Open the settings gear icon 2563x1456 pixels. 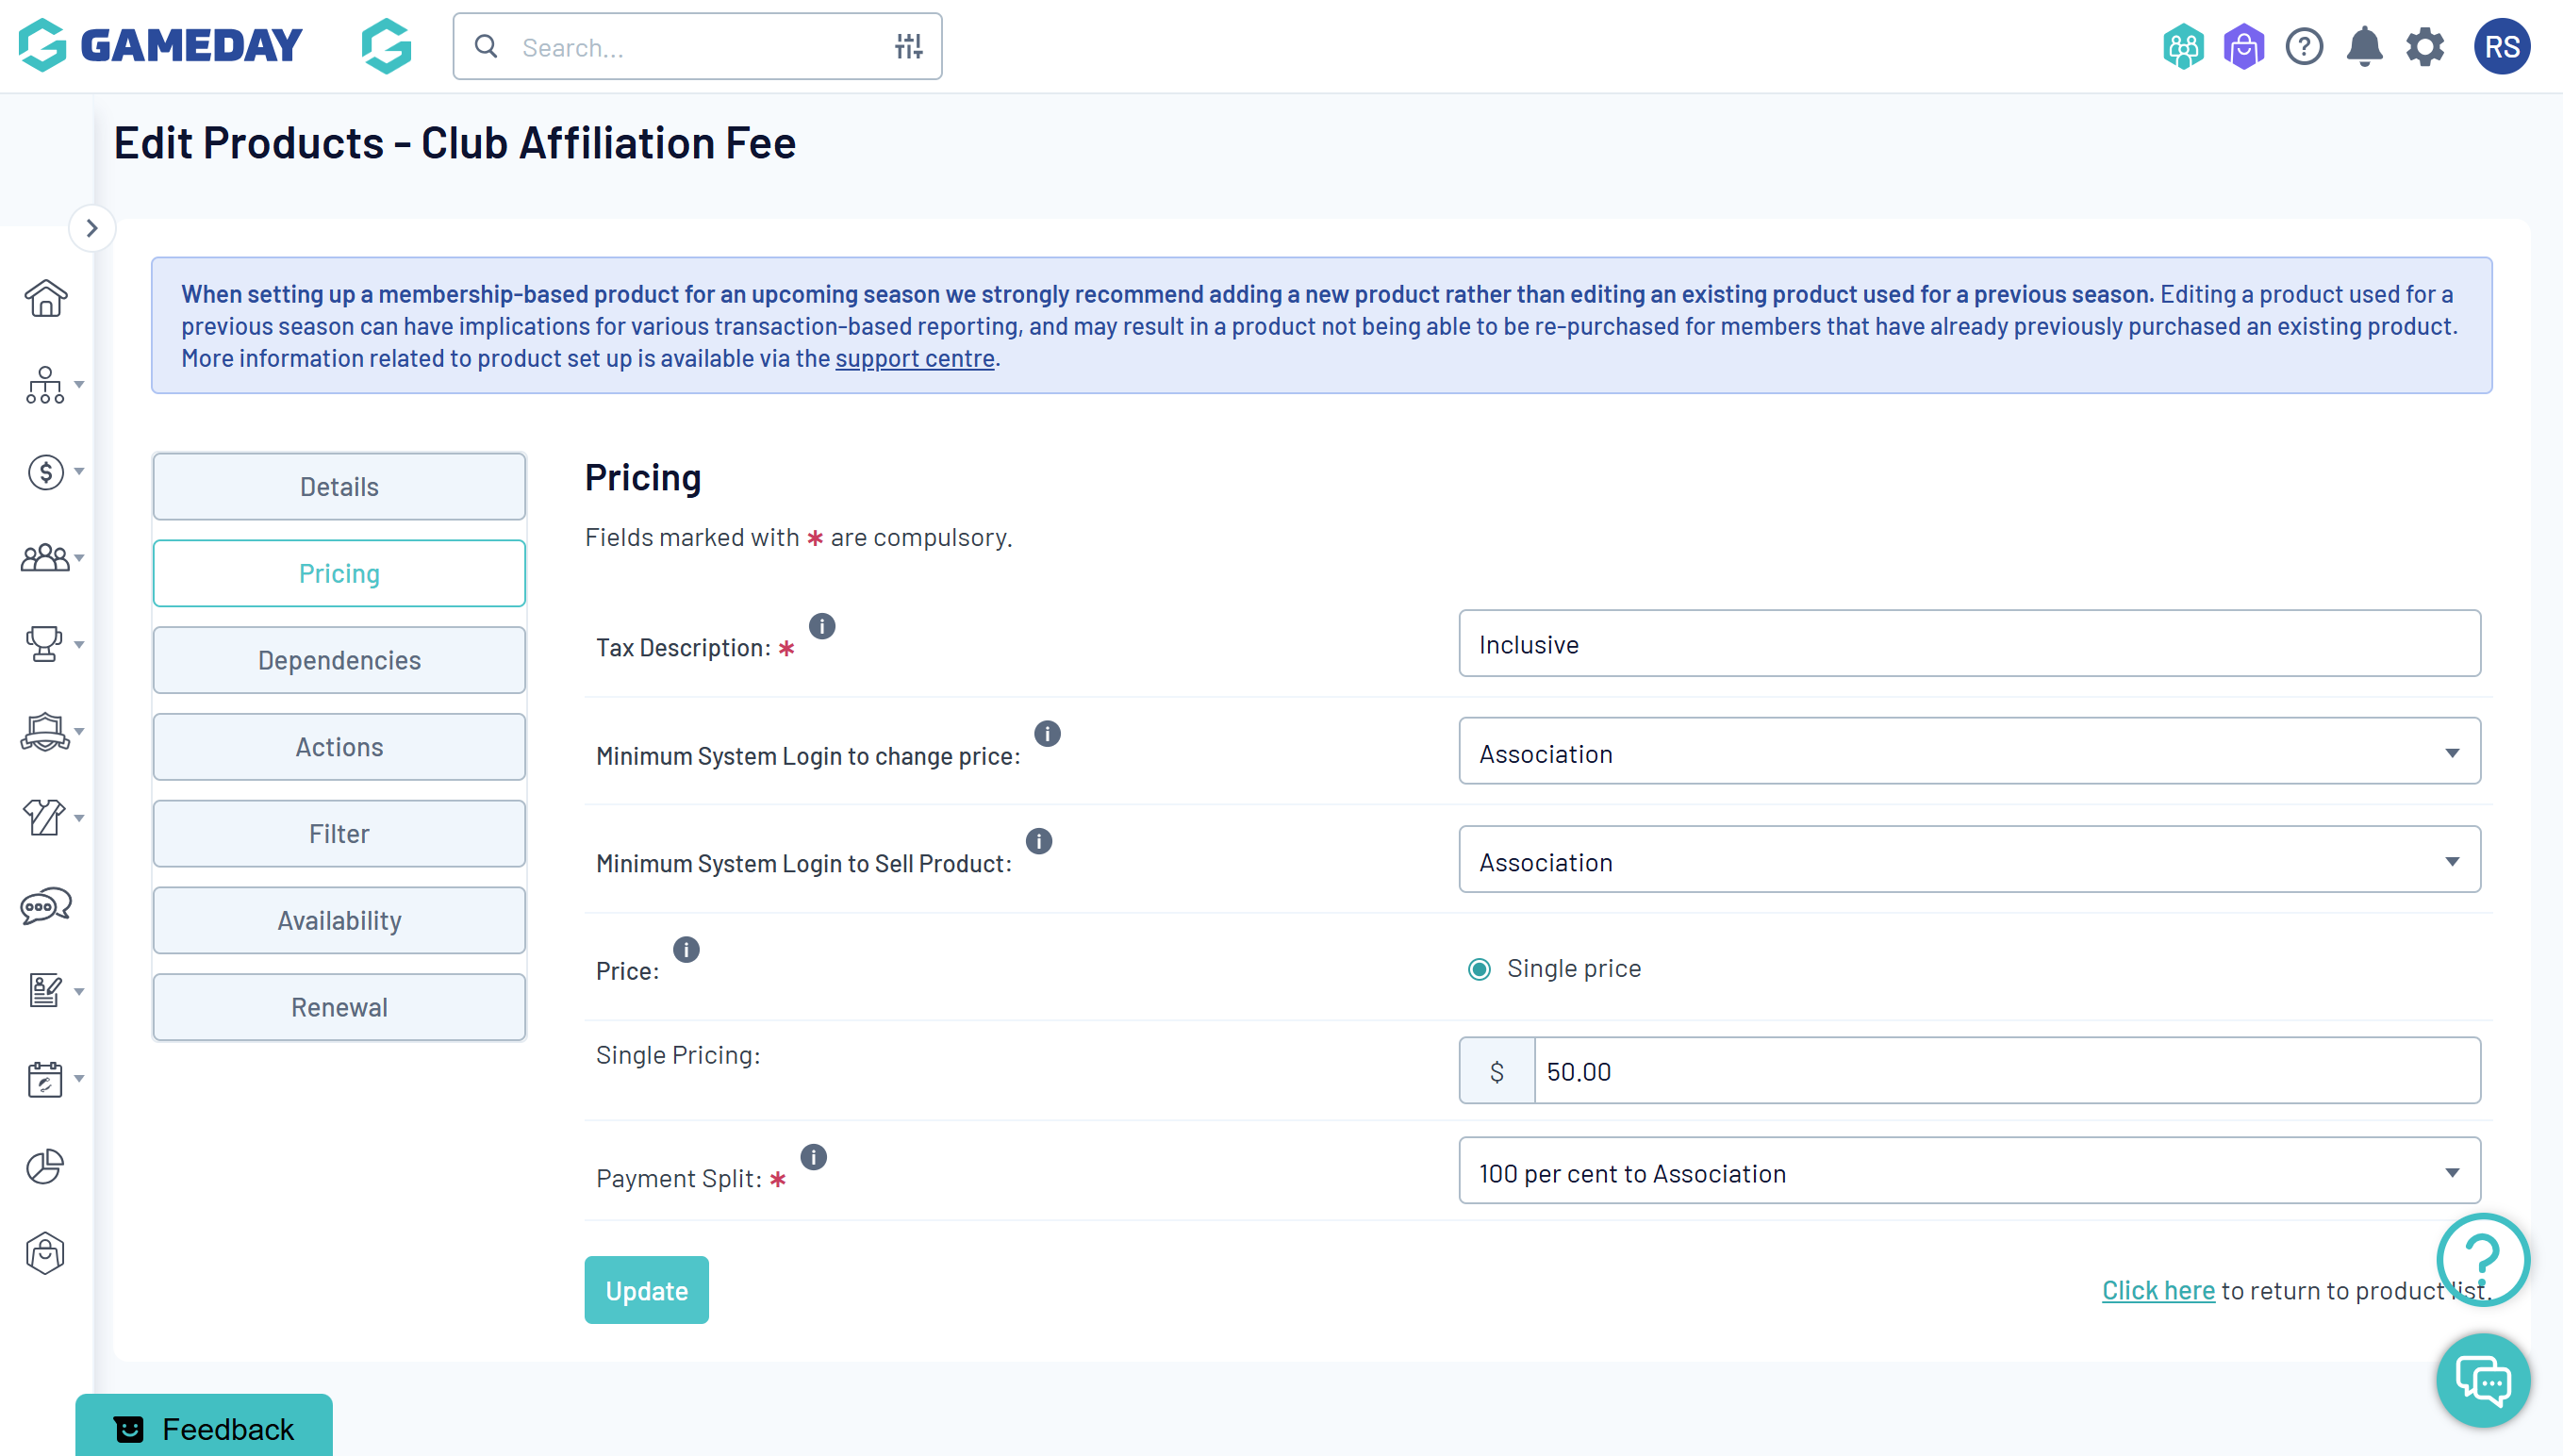pyautogui.click(x=2425, y=47)
